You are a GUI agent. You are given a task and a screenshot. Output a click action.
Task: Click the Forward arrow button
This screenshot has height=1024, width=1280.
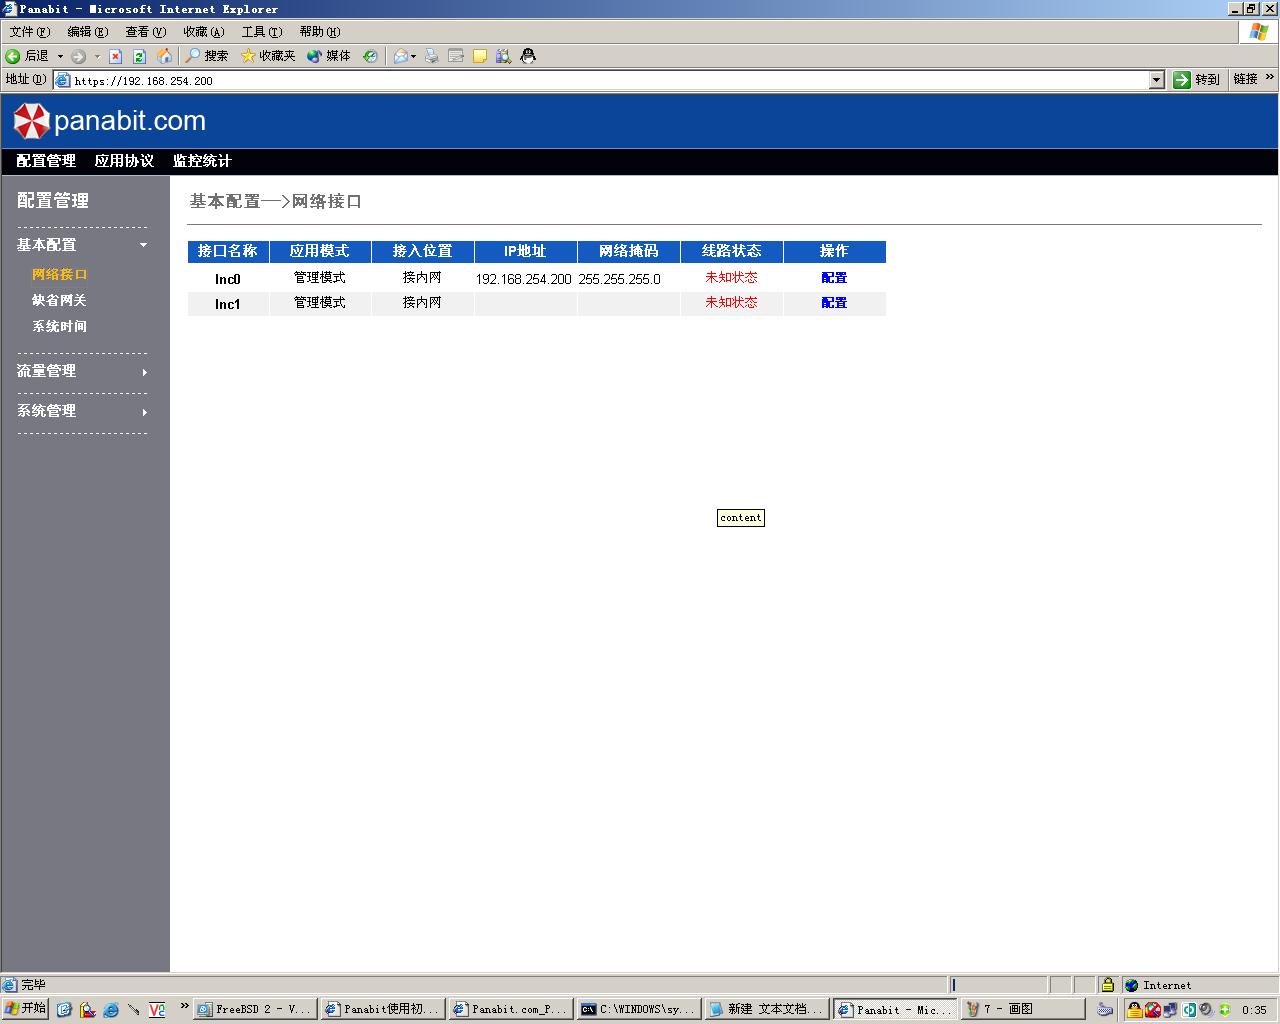tap(78, 56)
